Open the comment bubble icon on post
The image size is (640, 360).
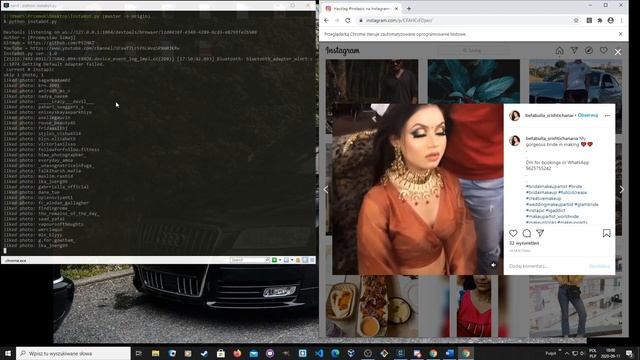(527, 233)
